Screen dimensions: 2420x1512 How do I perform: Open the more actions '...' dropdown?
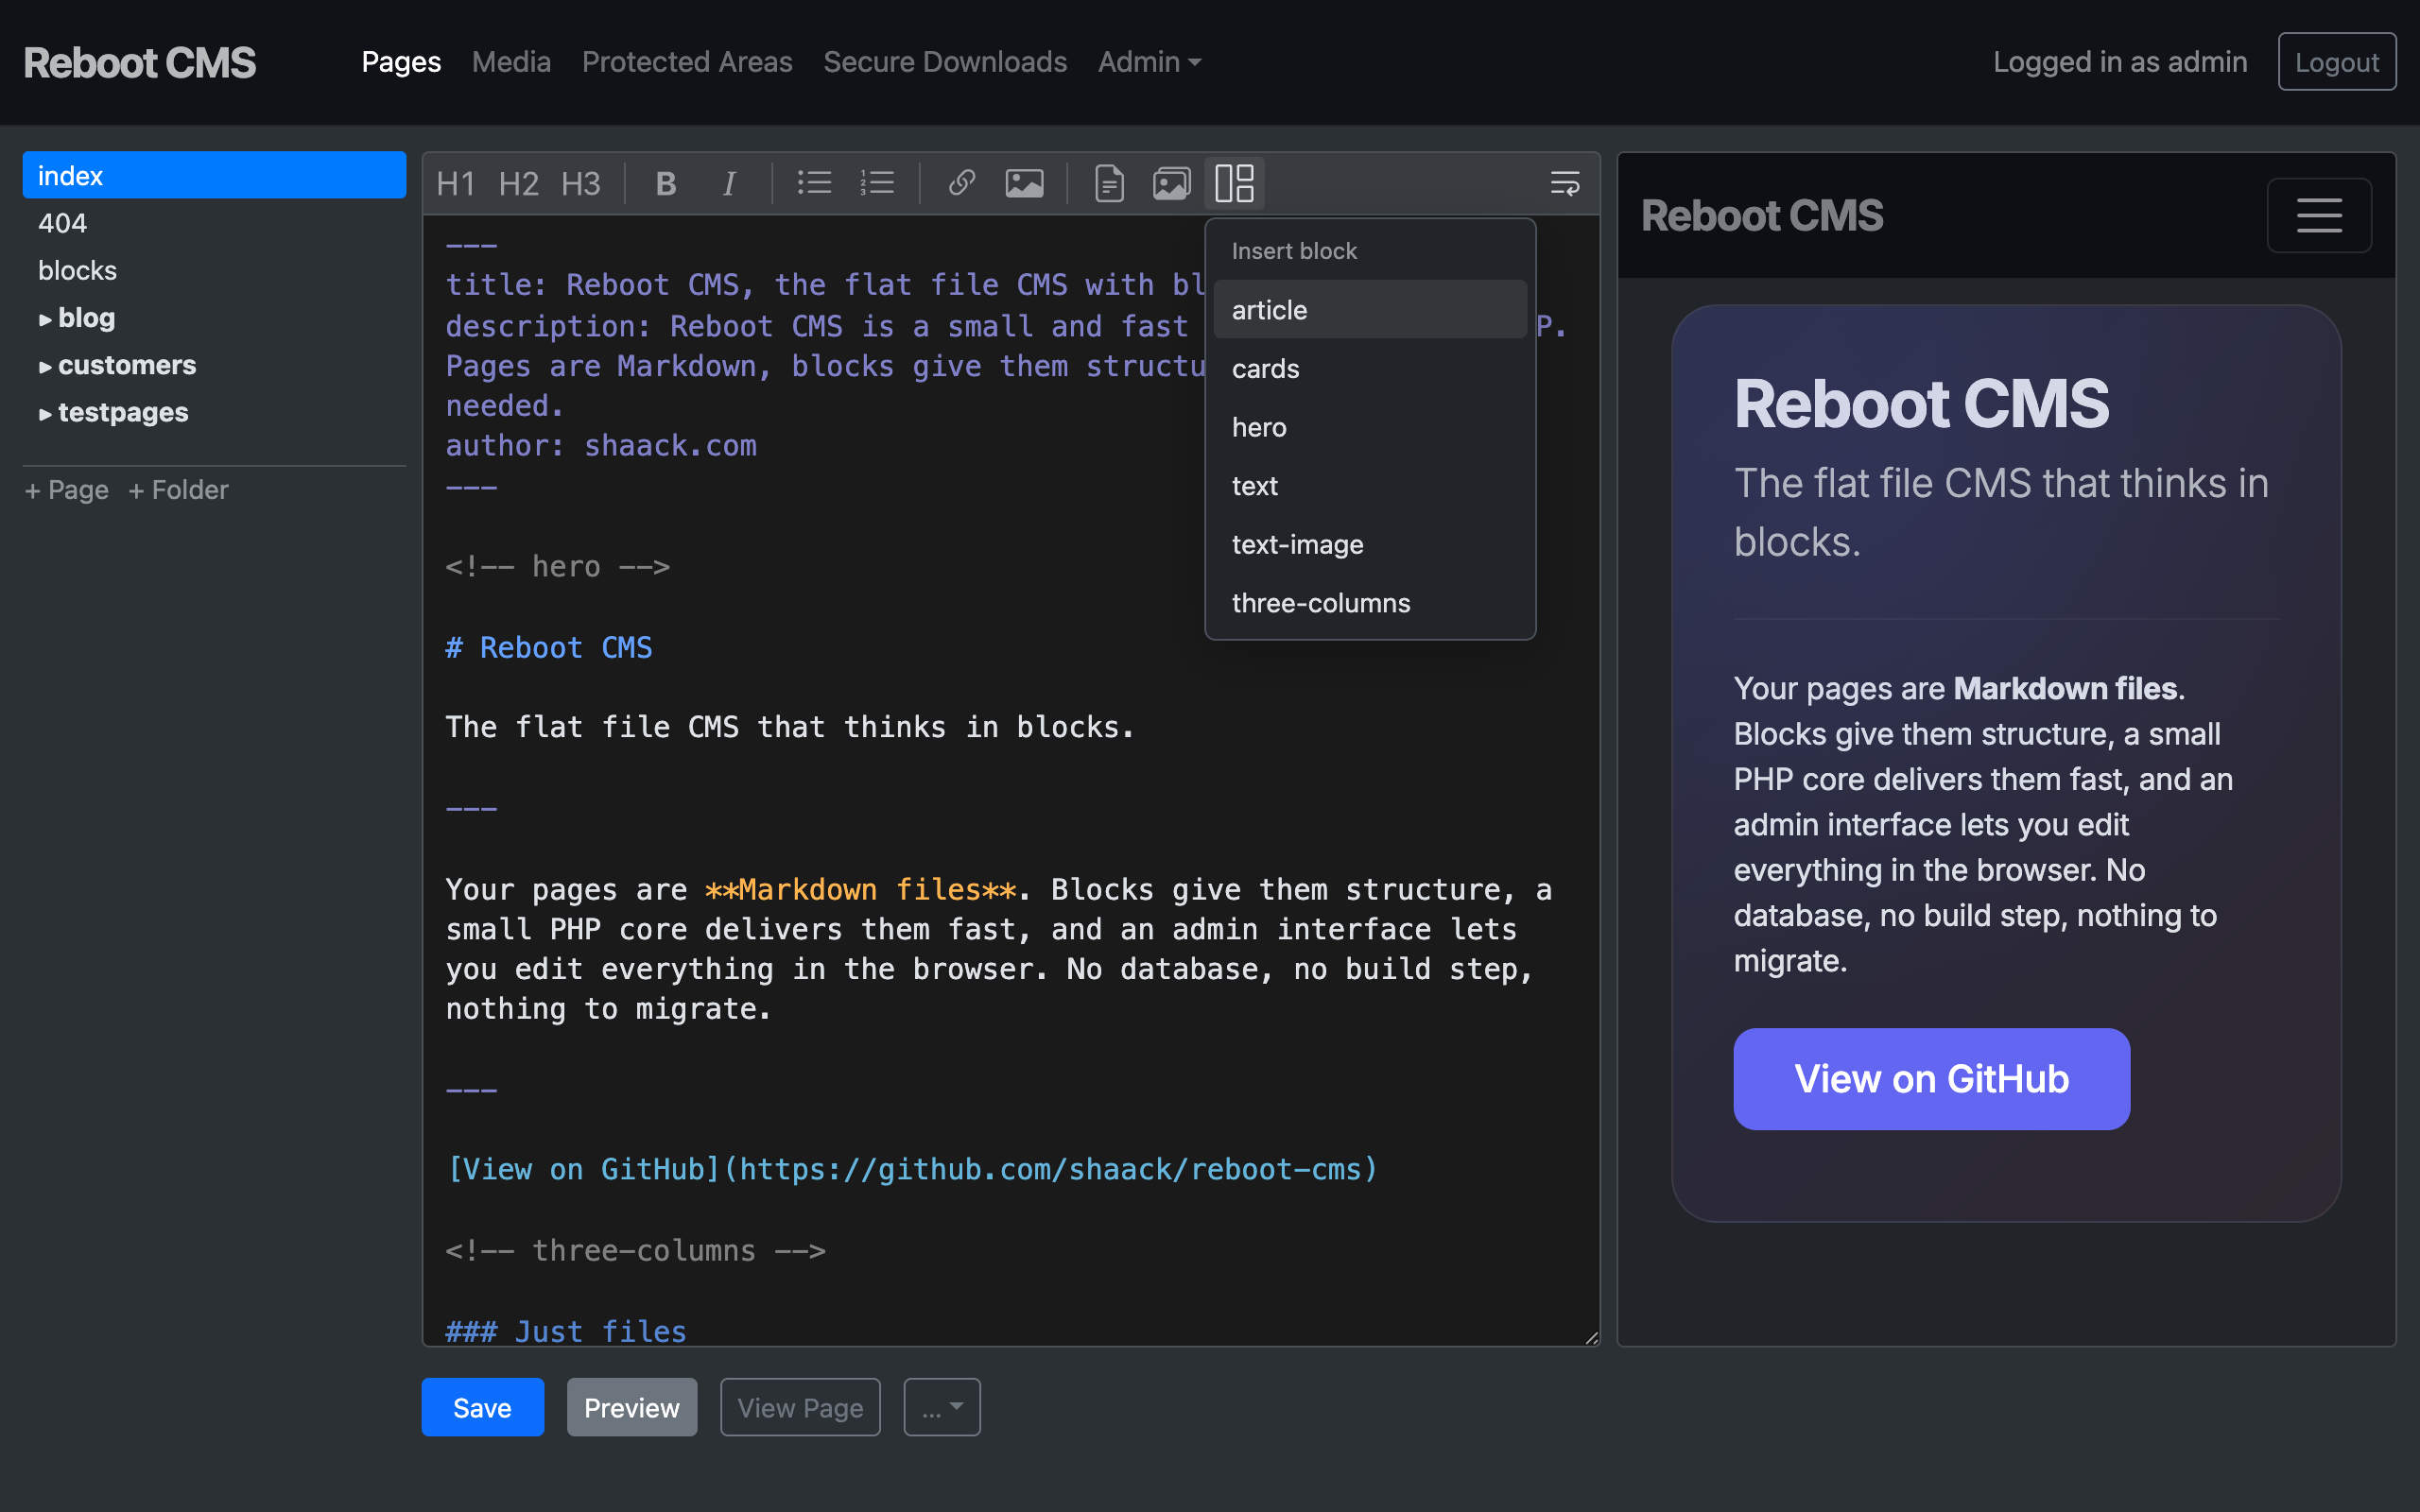point(942,1407)
